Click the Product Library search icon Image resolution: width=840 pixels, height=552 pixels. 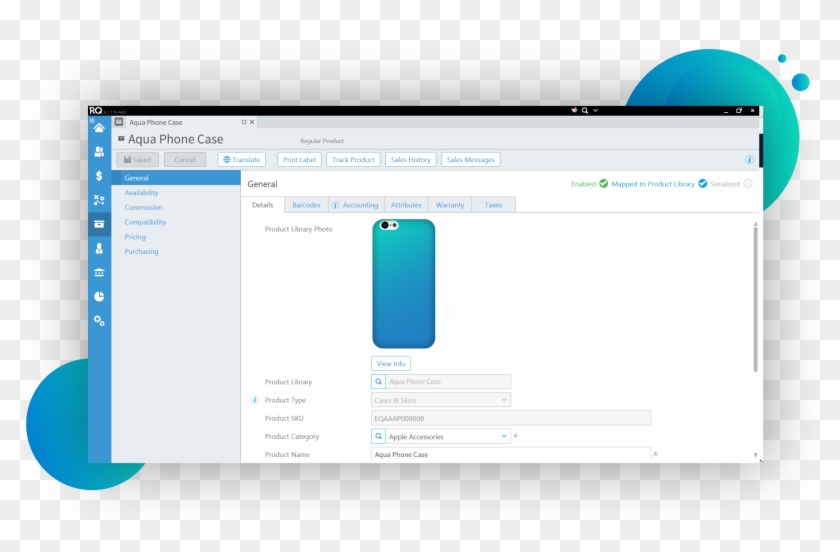click(378, 382)
